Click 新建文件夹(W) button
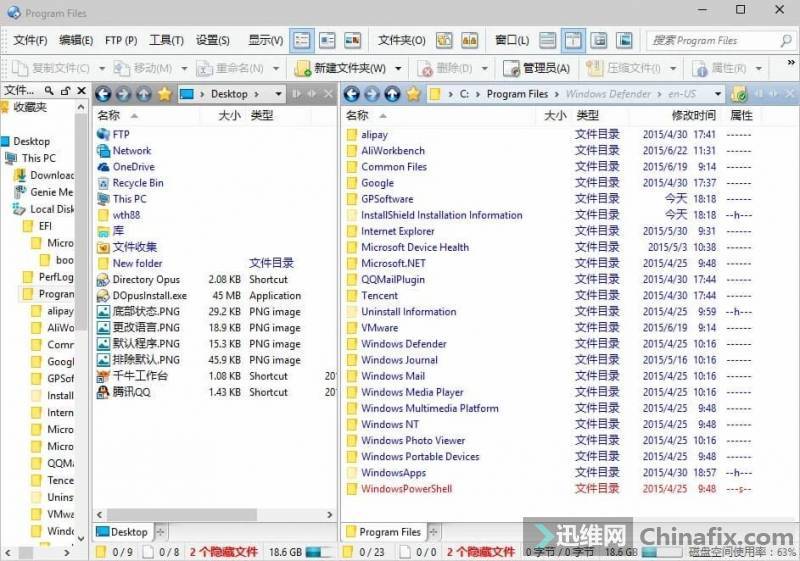800x561 pixels. pos(341,68)
